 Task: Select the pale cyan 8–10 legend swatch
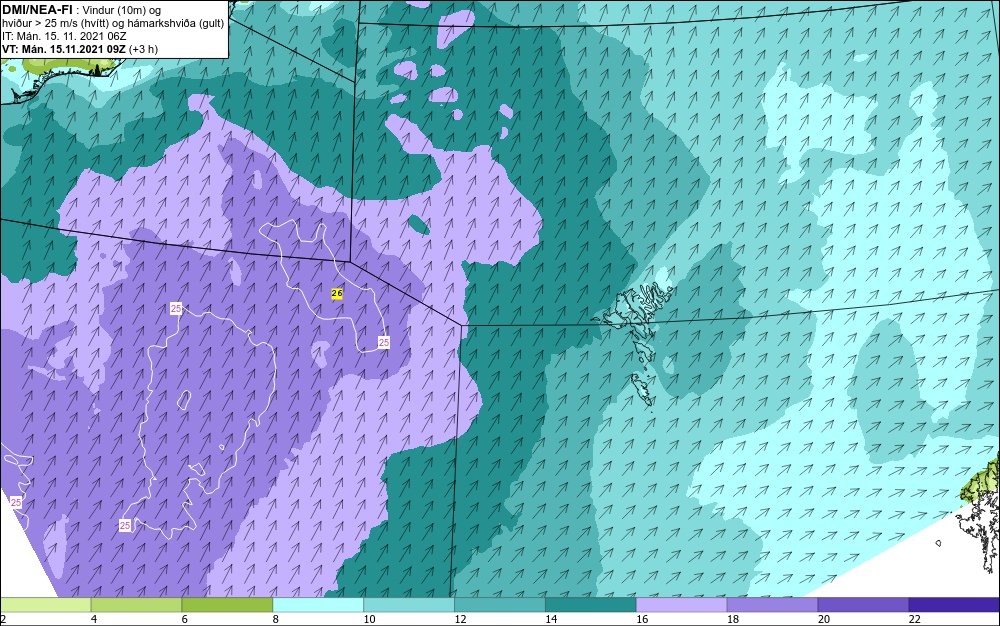[318, 605]
